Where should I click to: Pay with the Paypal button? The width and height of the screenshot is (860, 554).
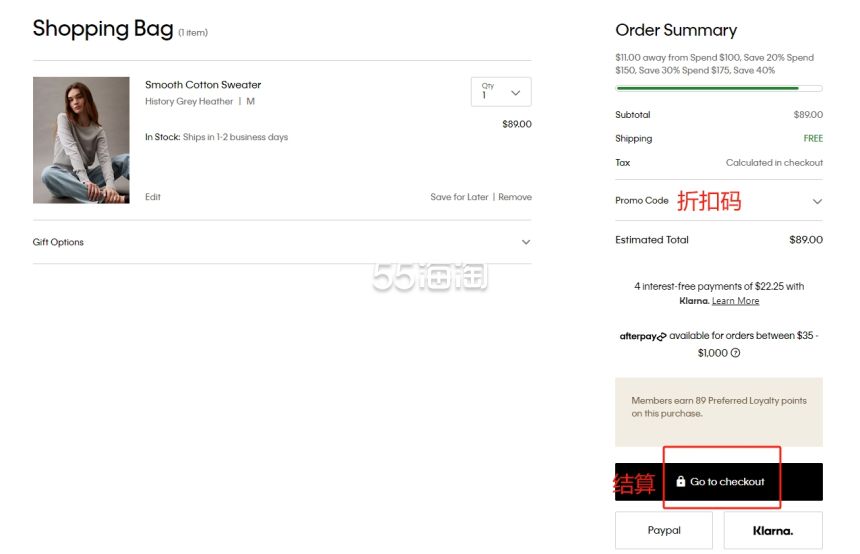coord(664,530)
